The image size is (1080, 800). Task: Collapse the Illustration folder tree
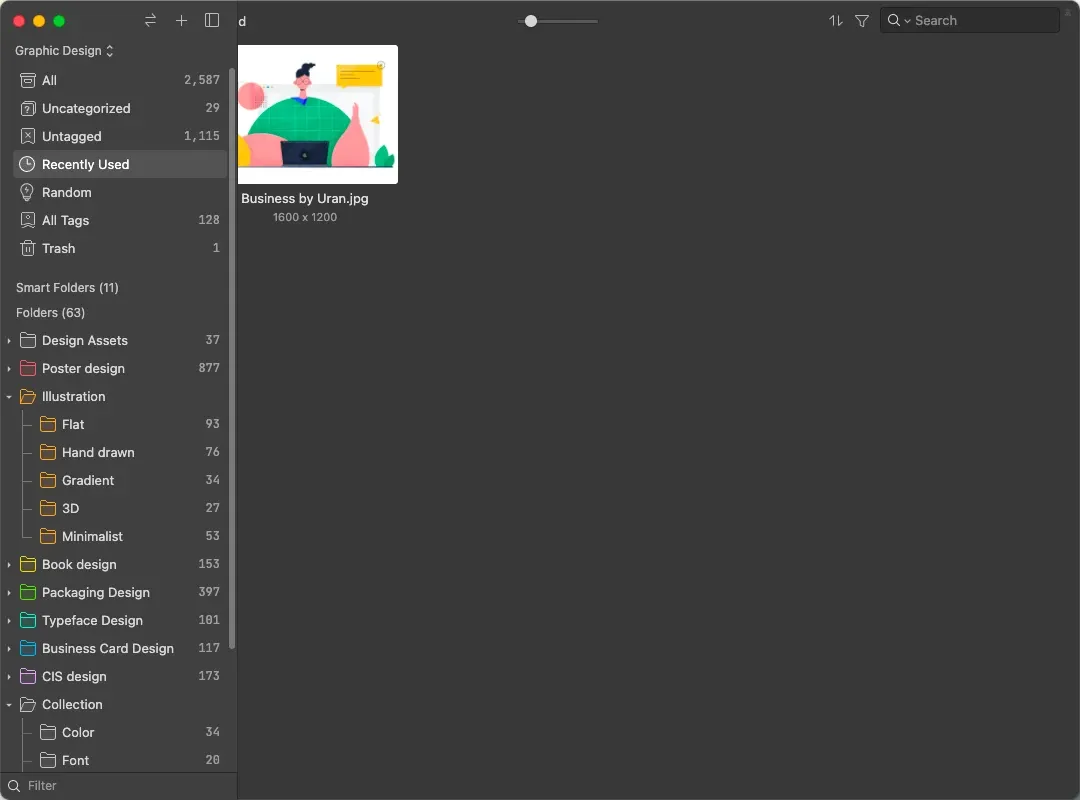(9, 397)
